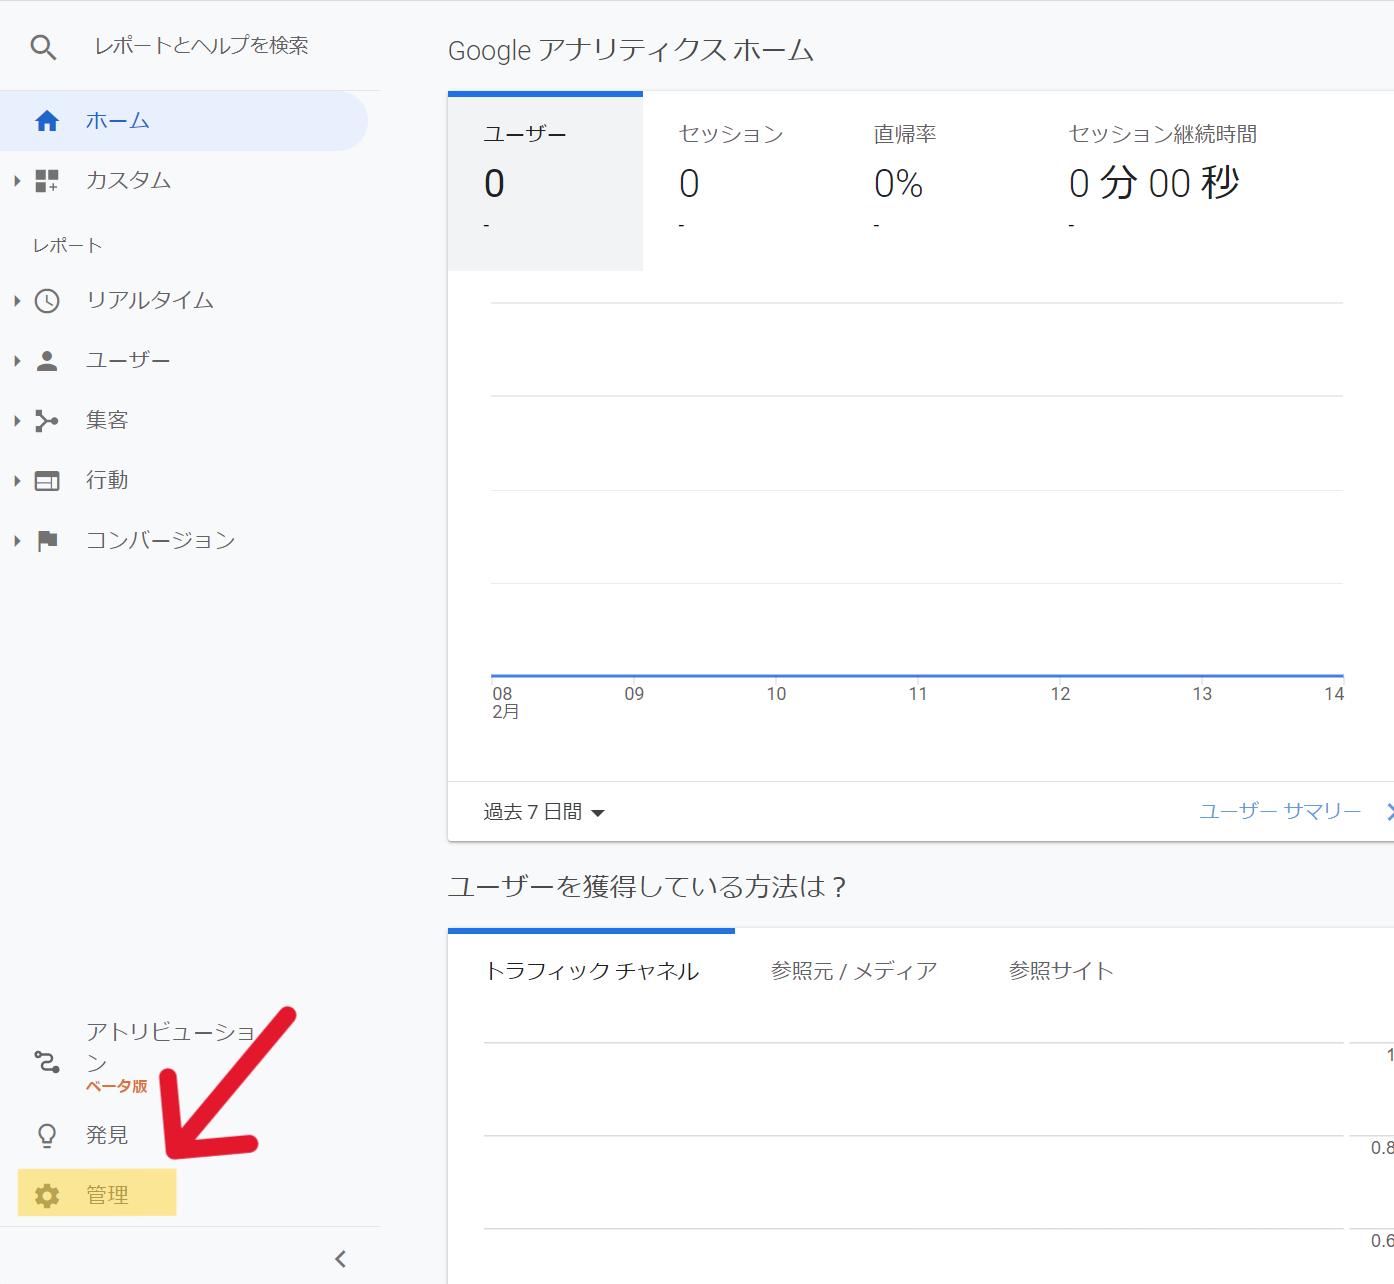1394x1284 pixels.
Task: Open アトリビューション beta label
Action: click(171, 1056)
